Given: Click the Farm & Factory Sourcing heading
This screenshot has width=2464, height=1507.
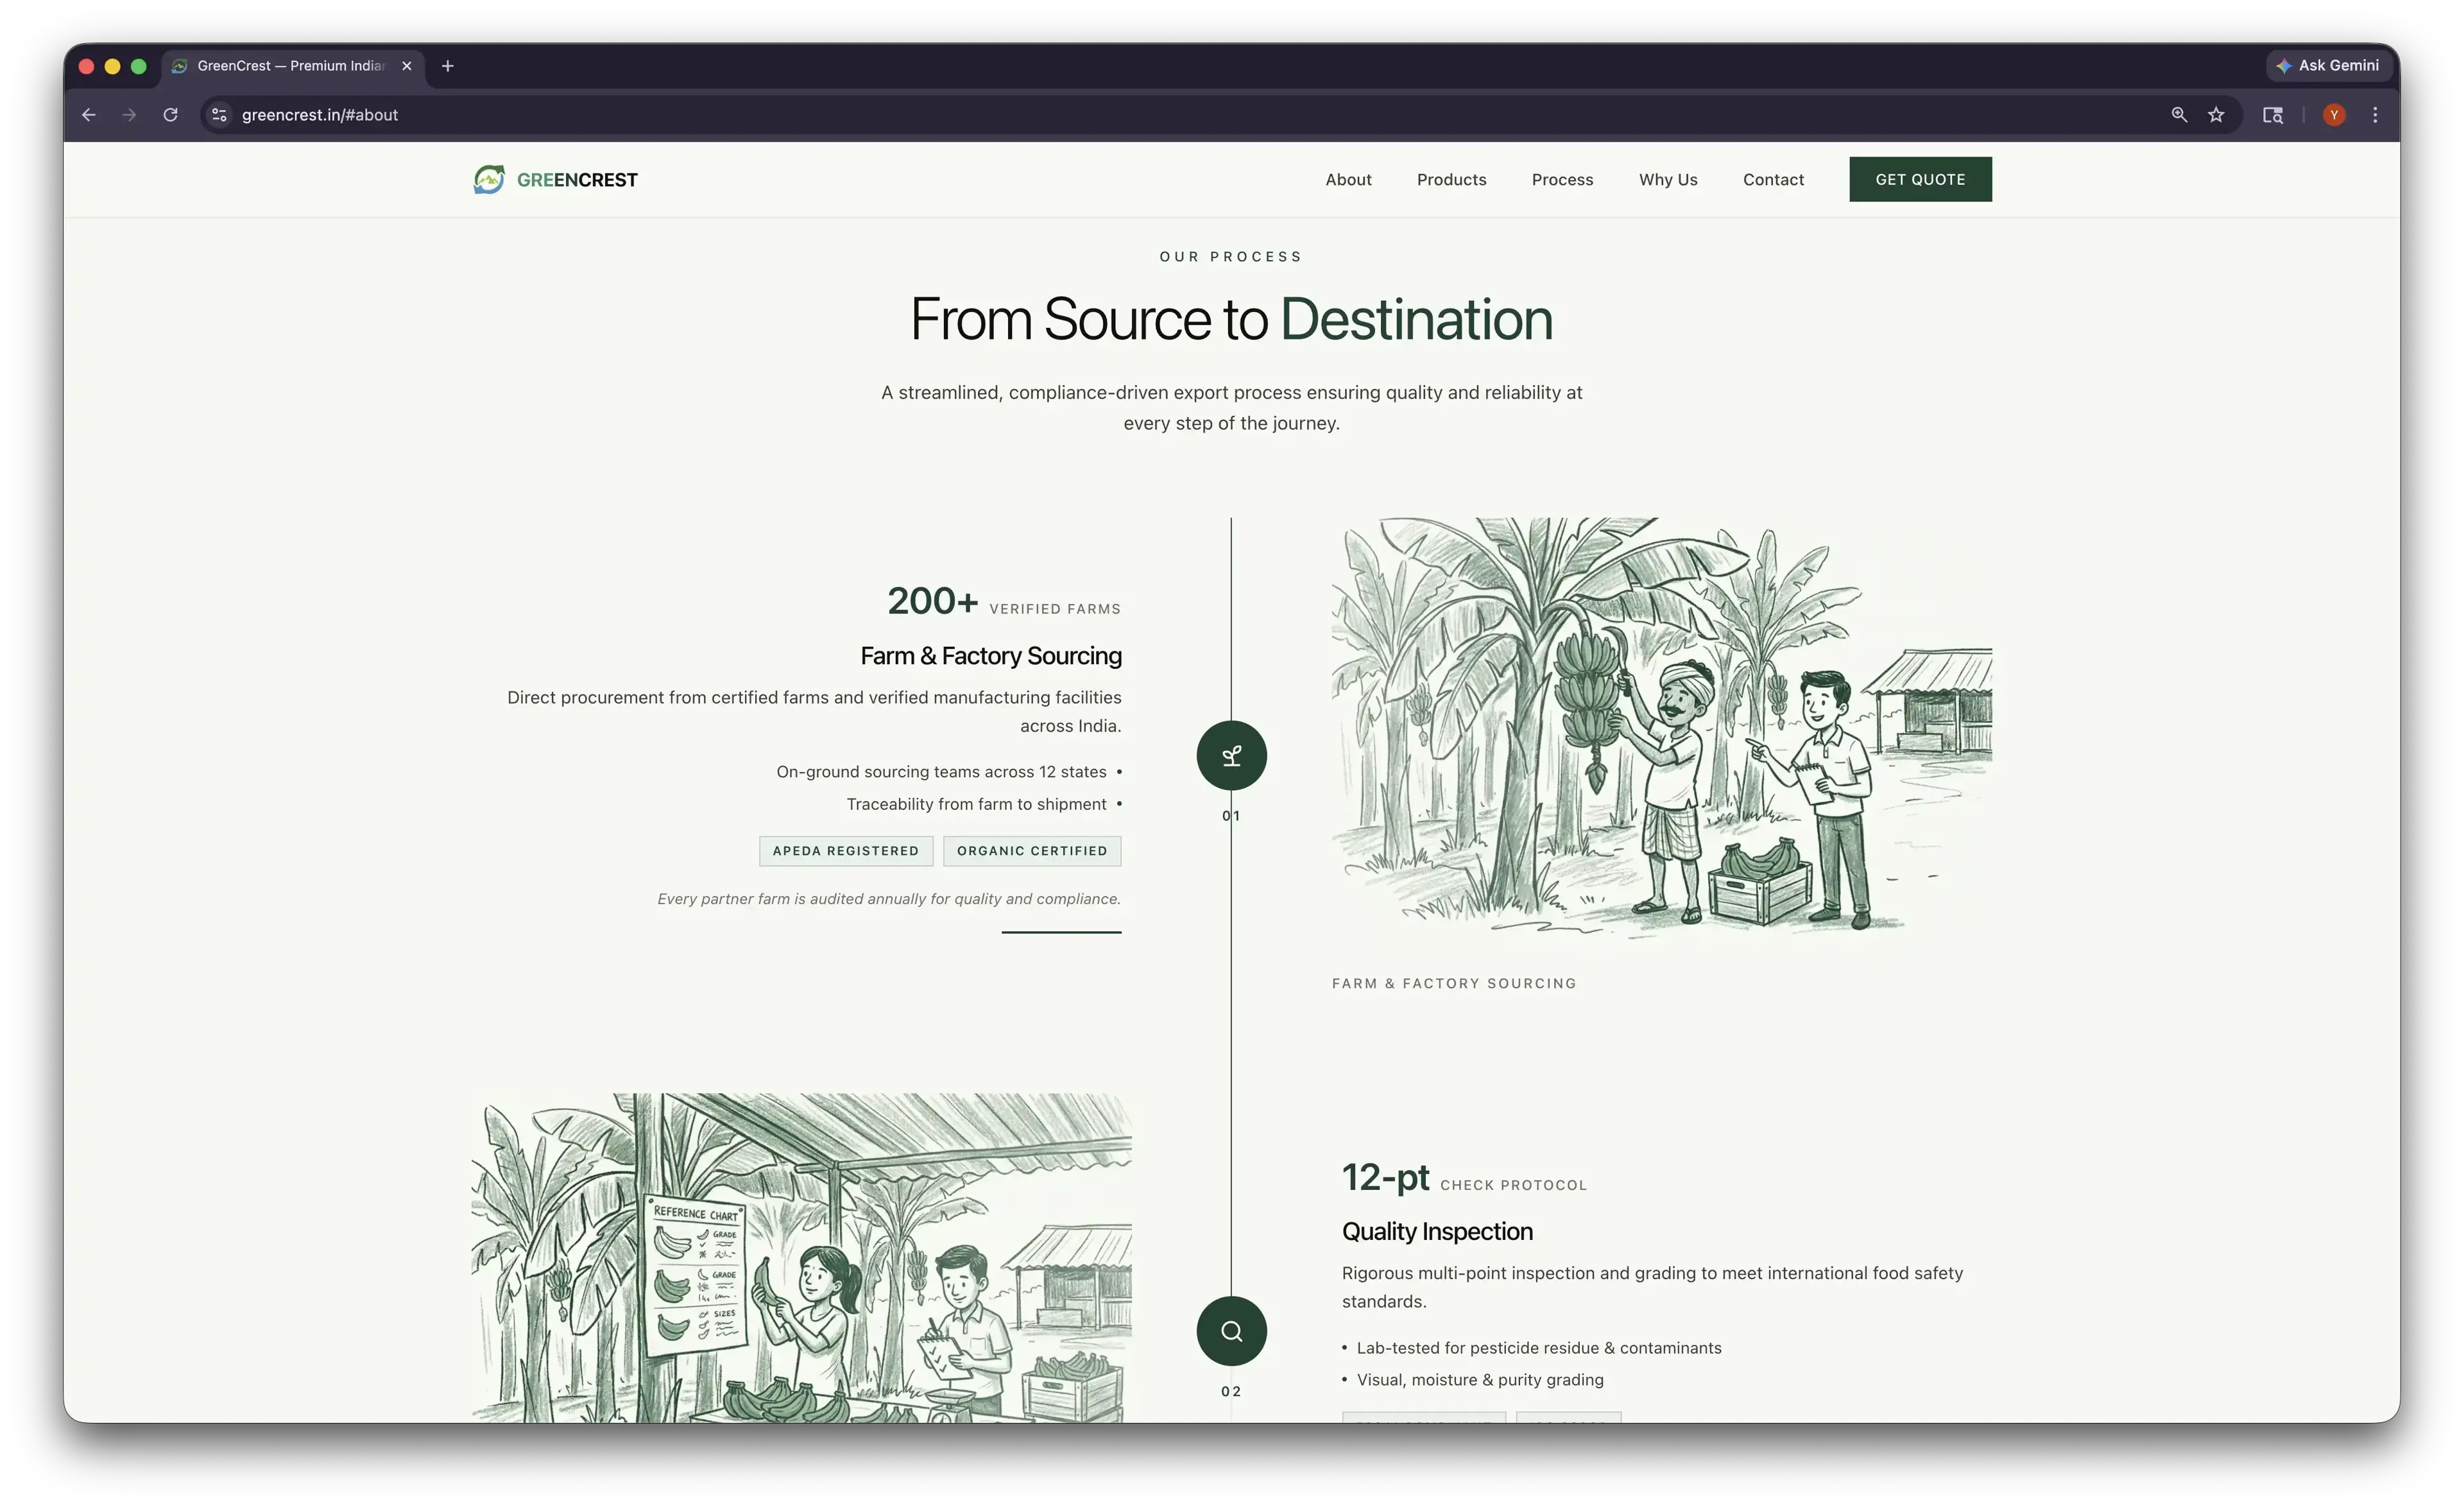Looking at the screenshot, I should 990,656.
